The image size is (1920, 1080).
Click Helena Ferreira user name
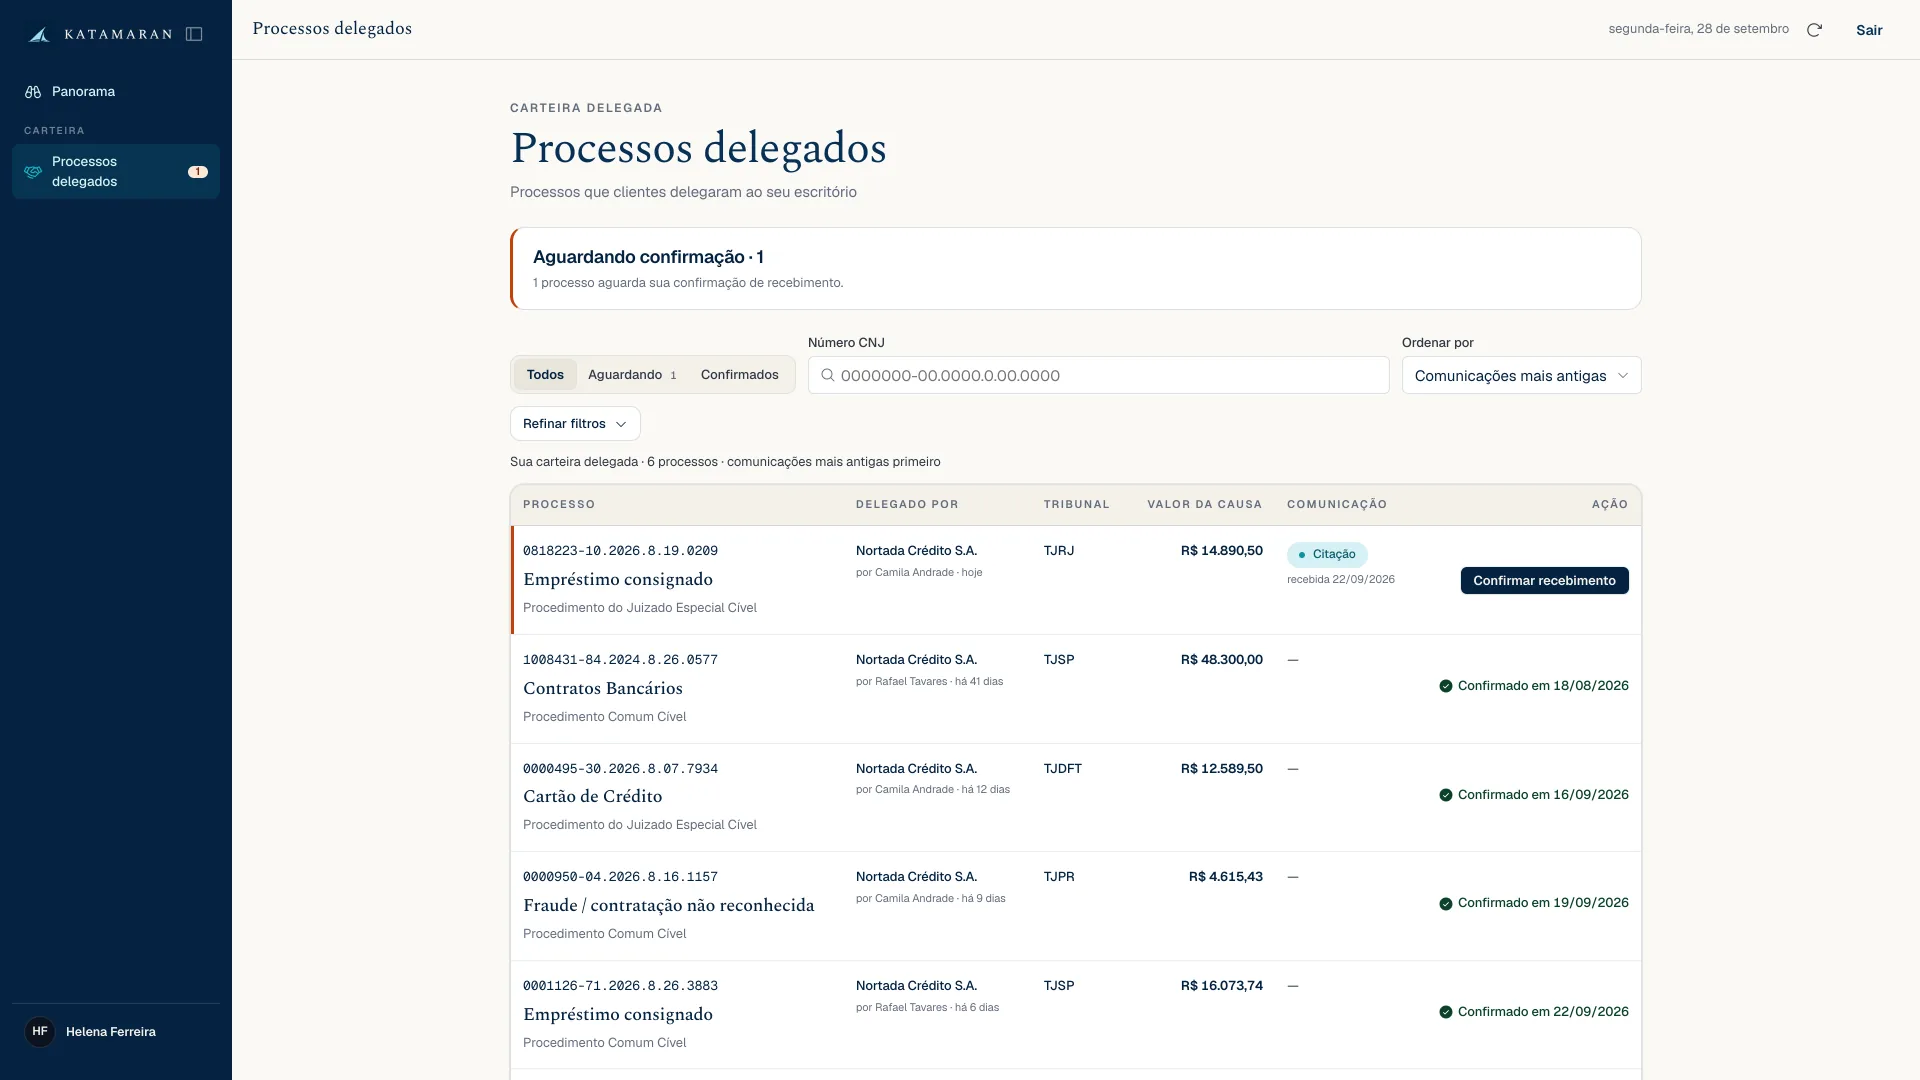click(x=111, y=1032)
